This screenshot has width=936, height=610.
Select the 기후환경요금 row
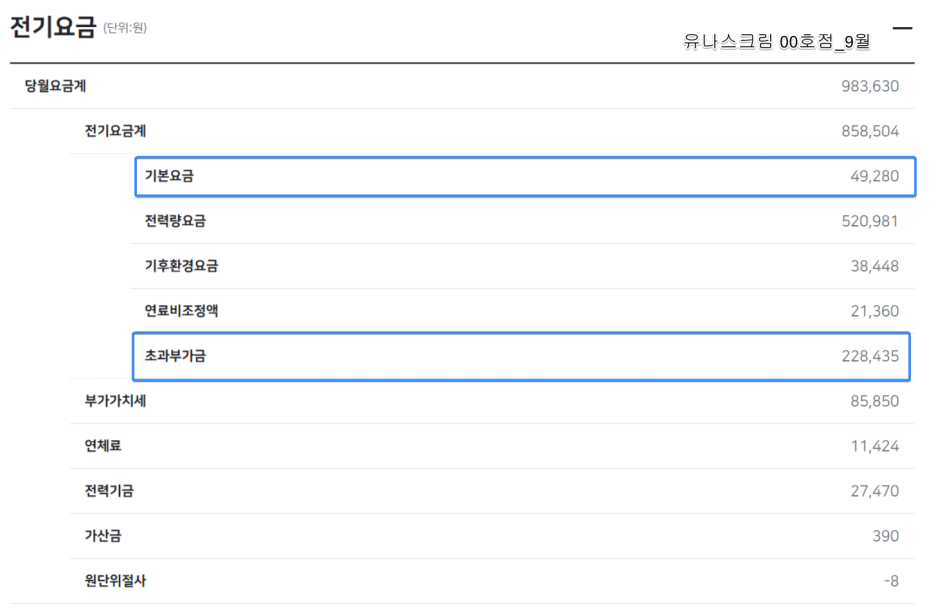pyautogui.click(x=181, y=266)
